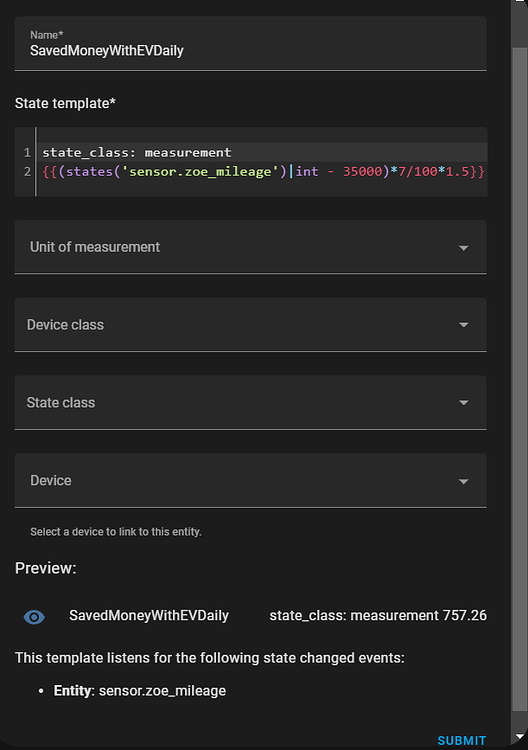Open the Device class dropdown
Screen dimensions: 528x750
(251, 325)
